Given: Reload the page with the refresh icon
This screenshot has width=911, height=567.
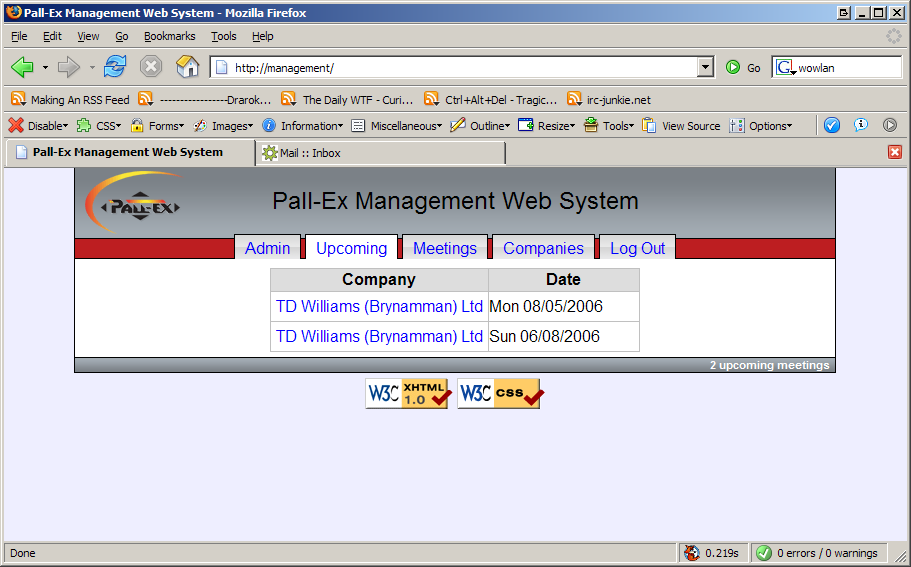Looking at the screenshot, I should point(115,67).
